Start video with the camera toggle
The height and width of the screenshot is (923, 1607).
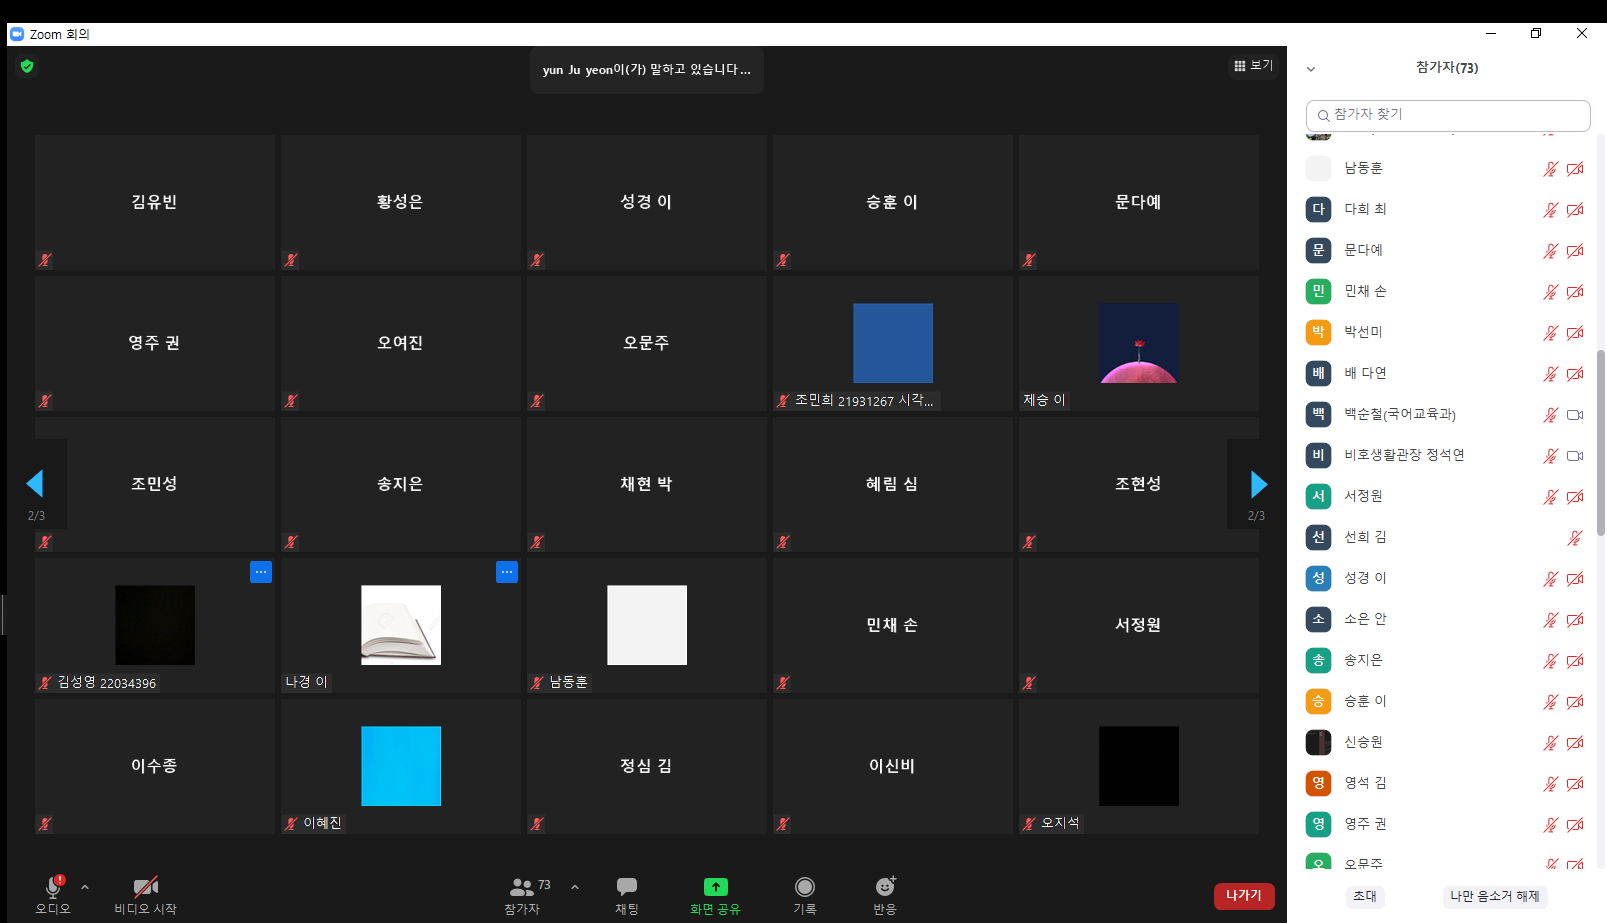click(145, 887)
